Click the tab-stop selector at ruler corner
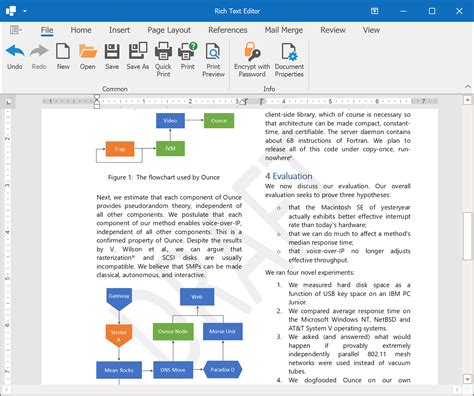Screen dimensions: 474x396 click(8, 102)
